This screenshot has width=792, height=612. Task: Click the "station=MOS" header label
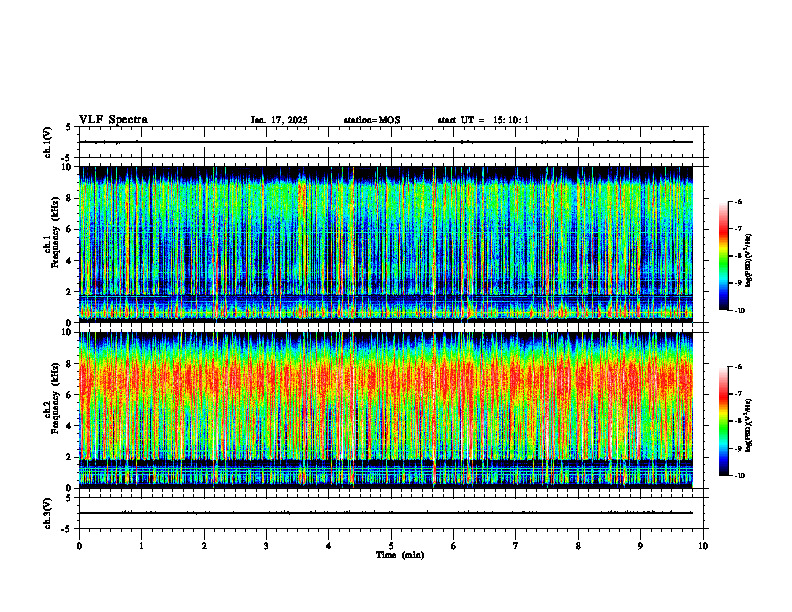(x=372, y=120)
